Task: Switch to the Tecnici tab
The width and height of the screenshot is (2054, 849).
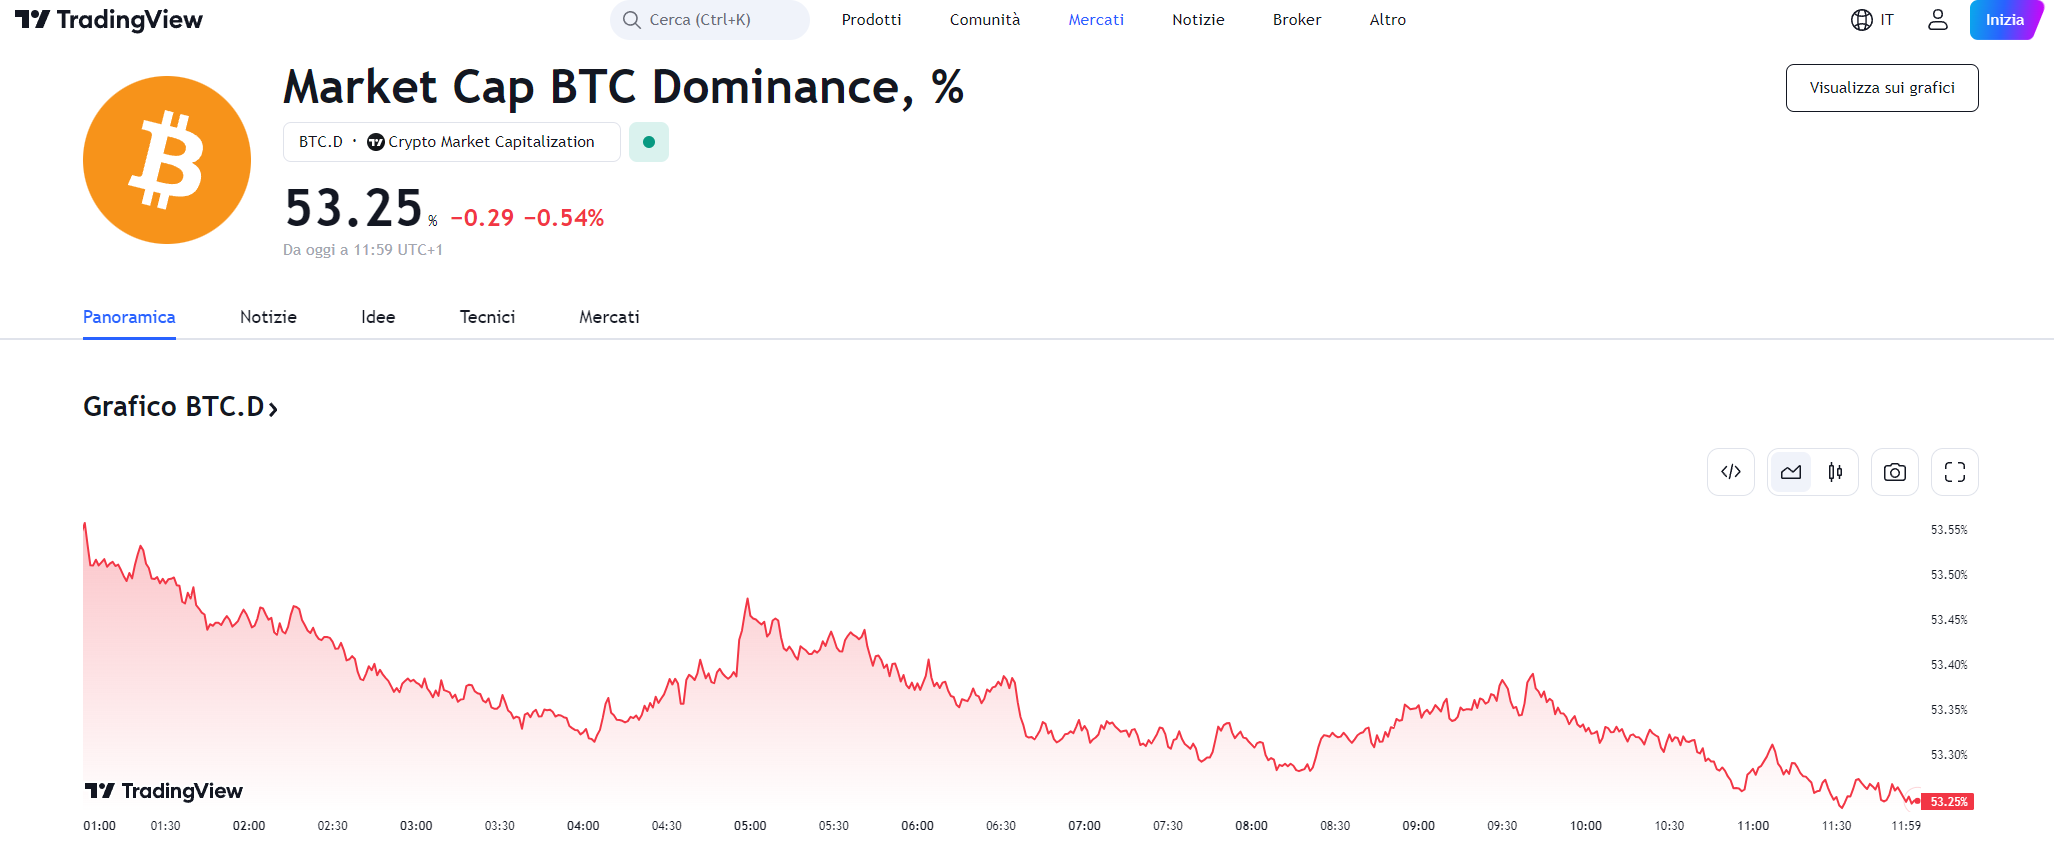Action: (x=487, y=317)
